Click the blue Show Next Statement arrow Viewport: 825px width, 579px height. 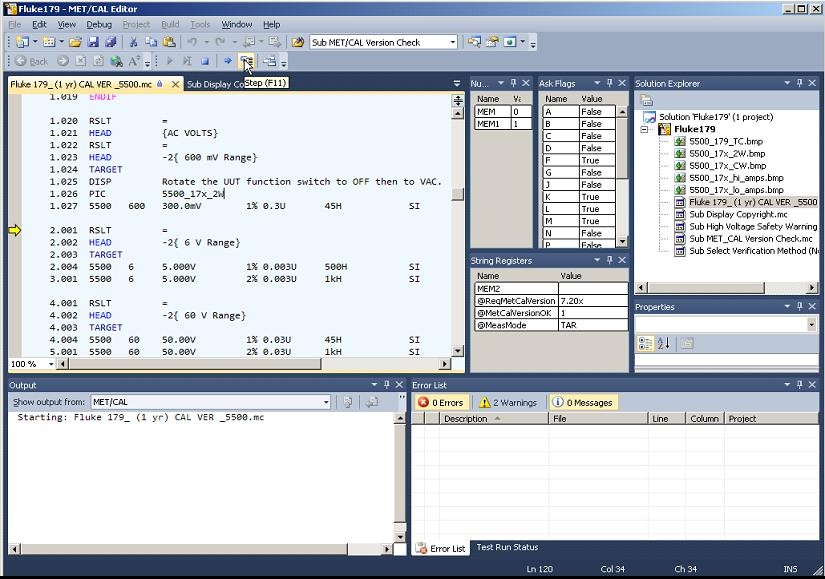point(228,62)
